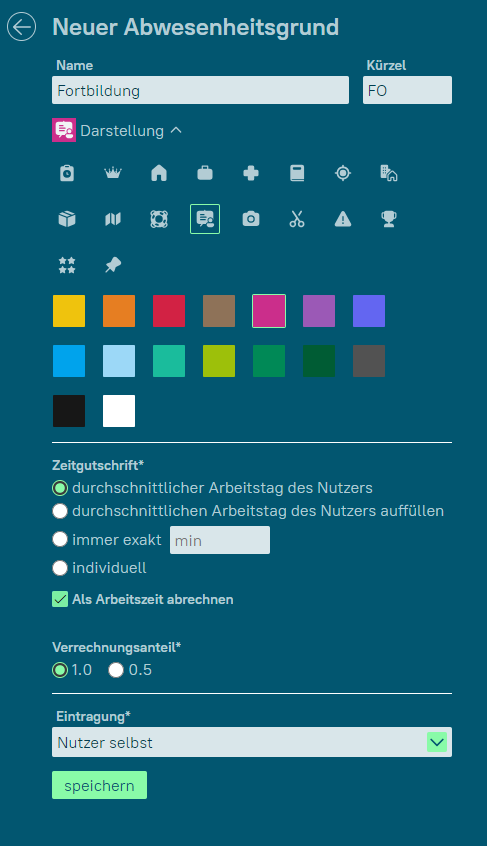Pick the light blue color swatch

119,361
